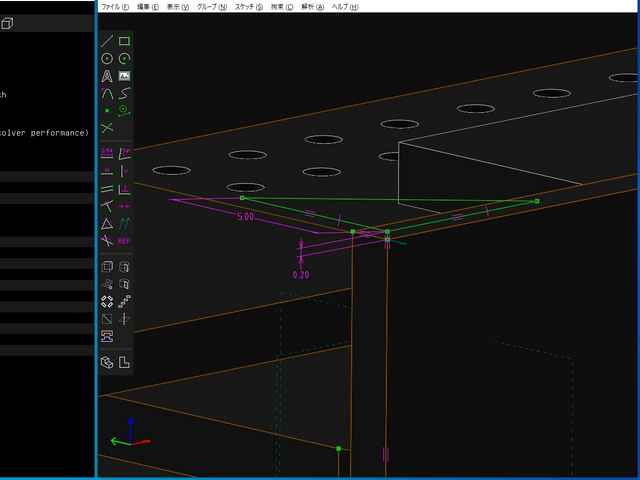Pick the circle sketch tool

[107, 59]
